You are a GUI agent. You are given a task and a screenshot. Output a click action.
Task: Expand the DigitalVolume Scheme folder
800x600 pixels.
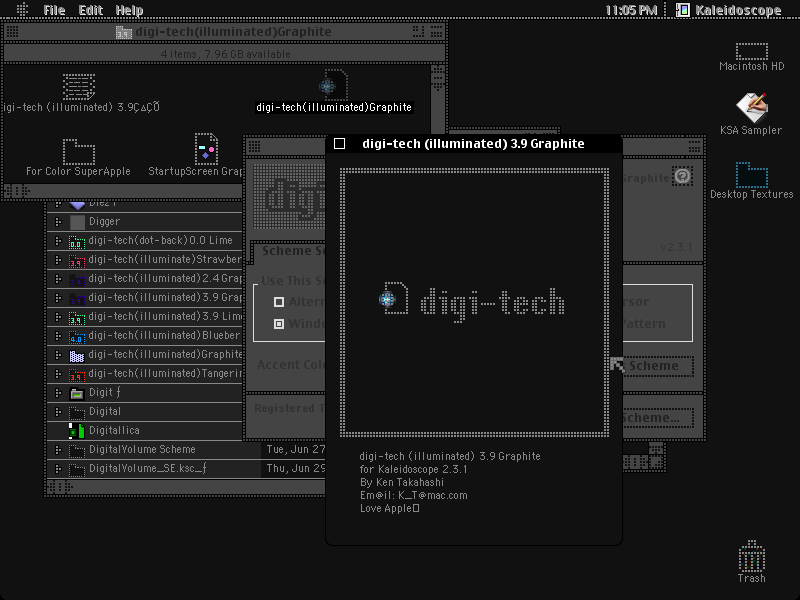click(x=58, y=451)
